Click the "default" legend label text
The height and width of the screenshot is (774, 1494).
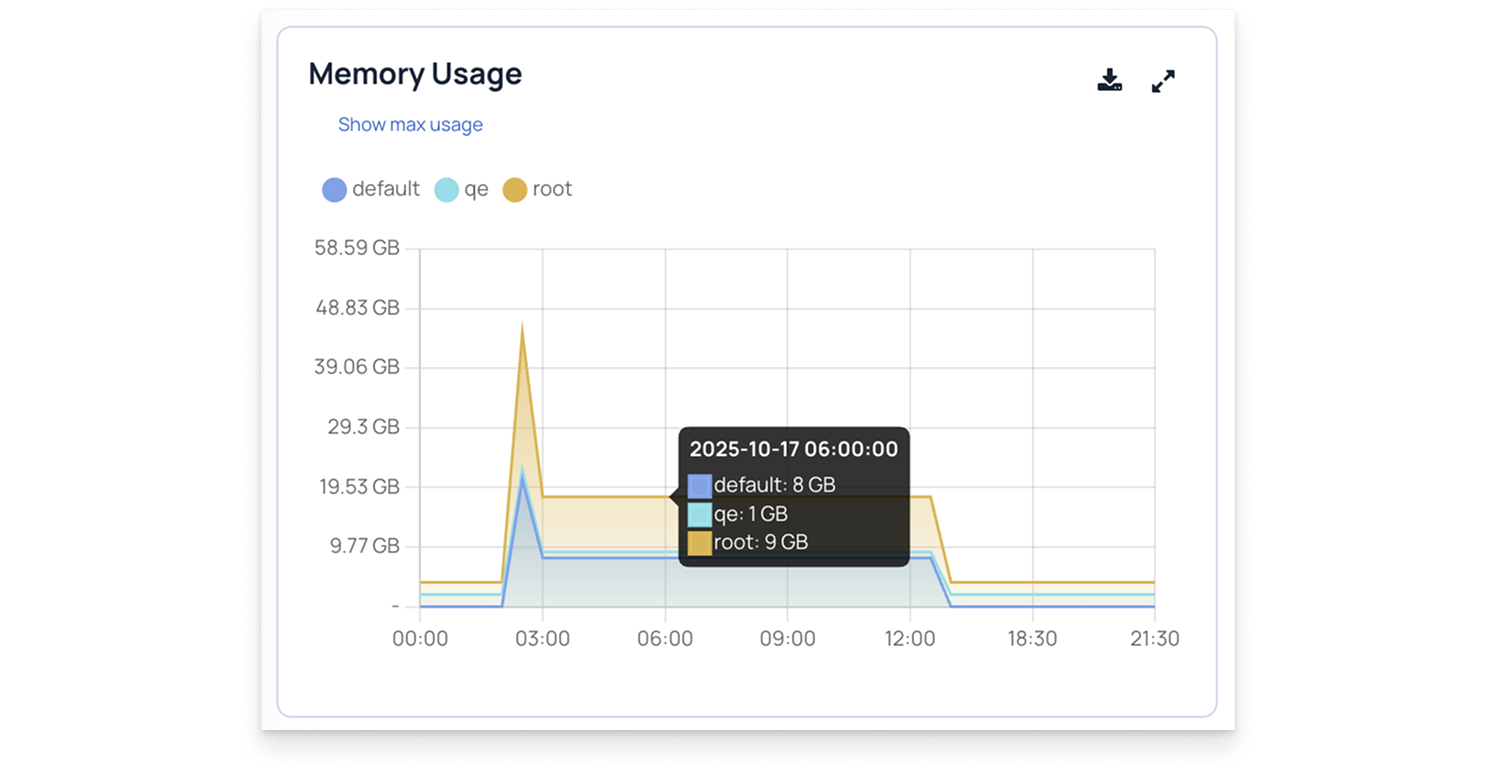386,189
